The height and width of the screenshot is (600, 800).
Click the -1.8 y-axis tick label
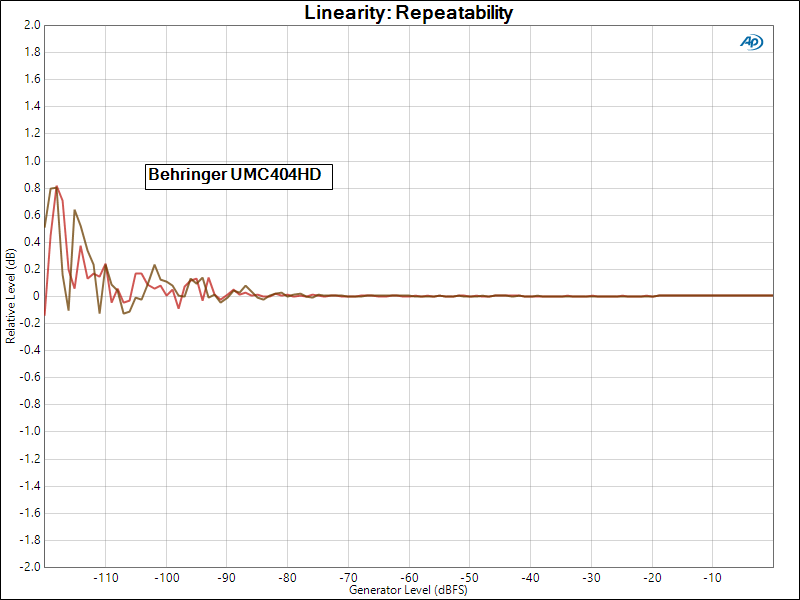coord(30,540)
